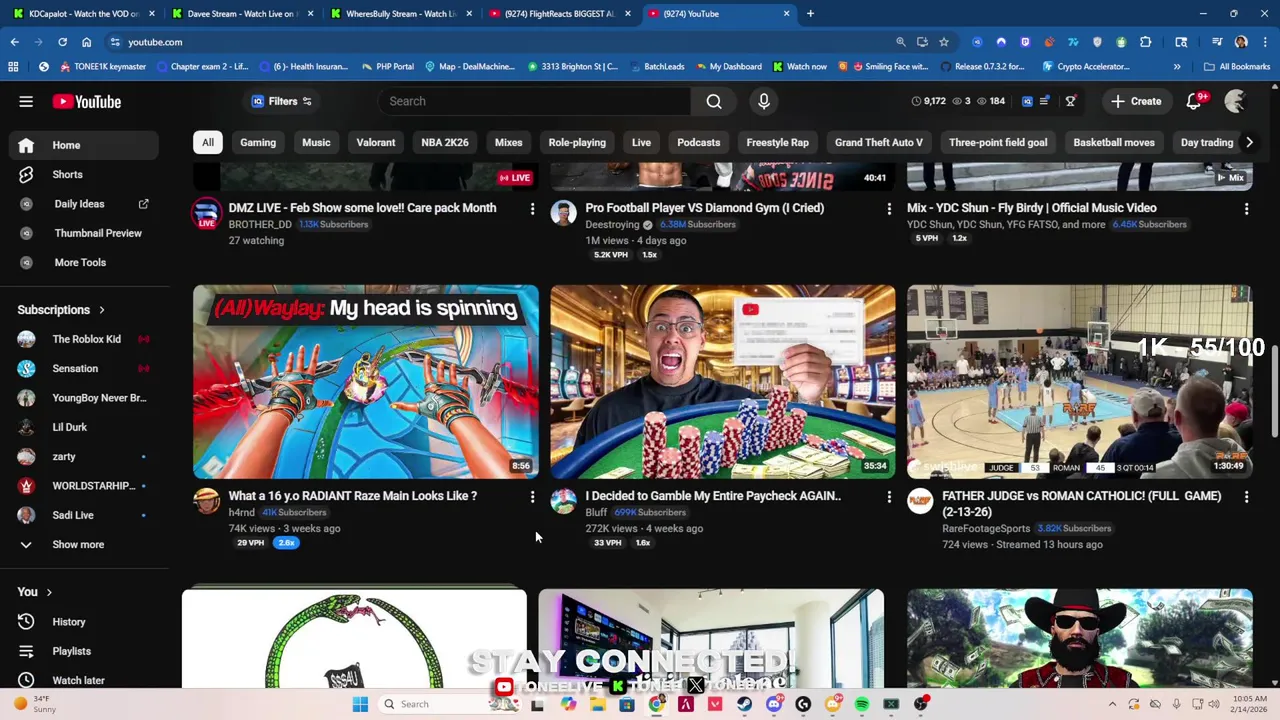Open the Shorts sidebar item
Viewport: 1280px width, 720px height.
point(84,174)
